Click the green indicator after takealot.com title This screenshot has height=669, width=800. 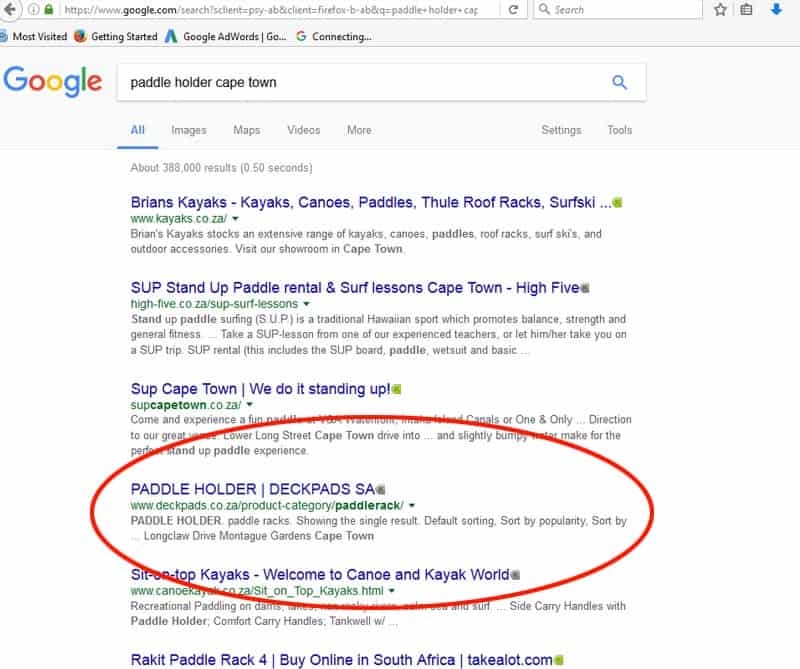click(x=559, y=660)
